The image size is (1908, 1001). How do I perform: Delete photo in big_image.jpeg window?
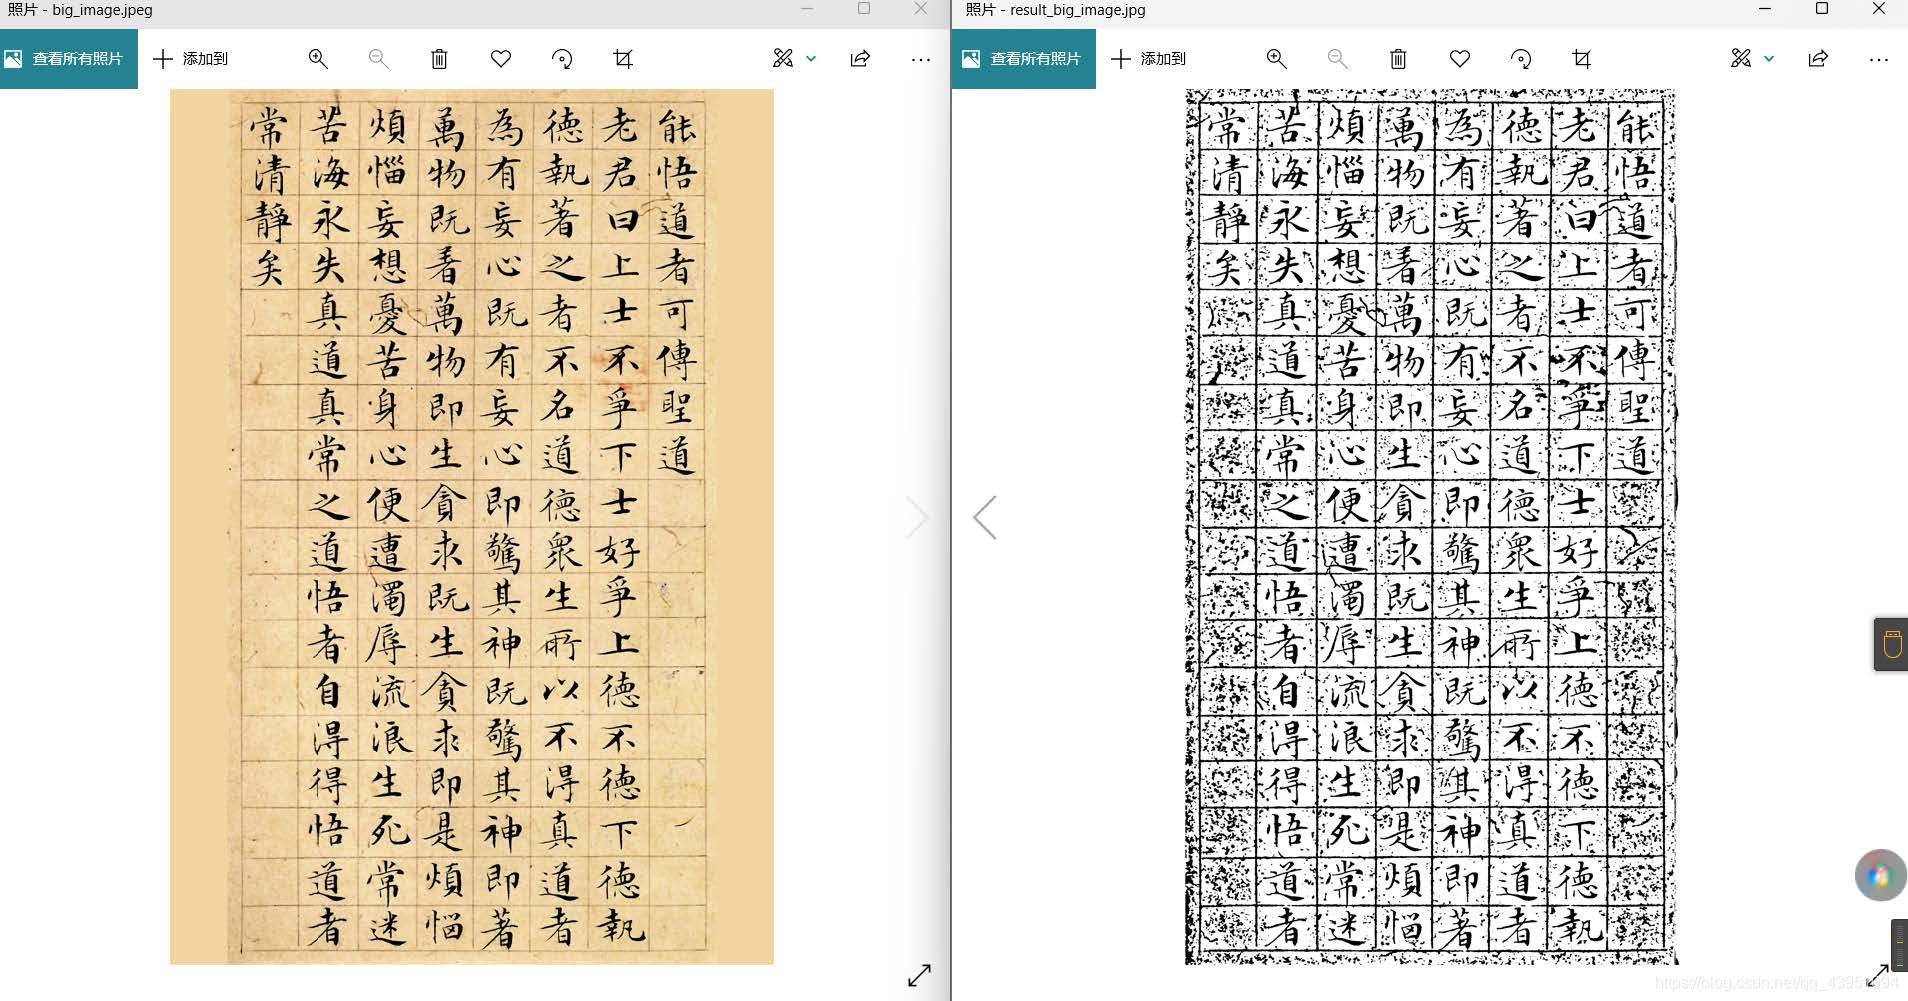coord(439,59)
